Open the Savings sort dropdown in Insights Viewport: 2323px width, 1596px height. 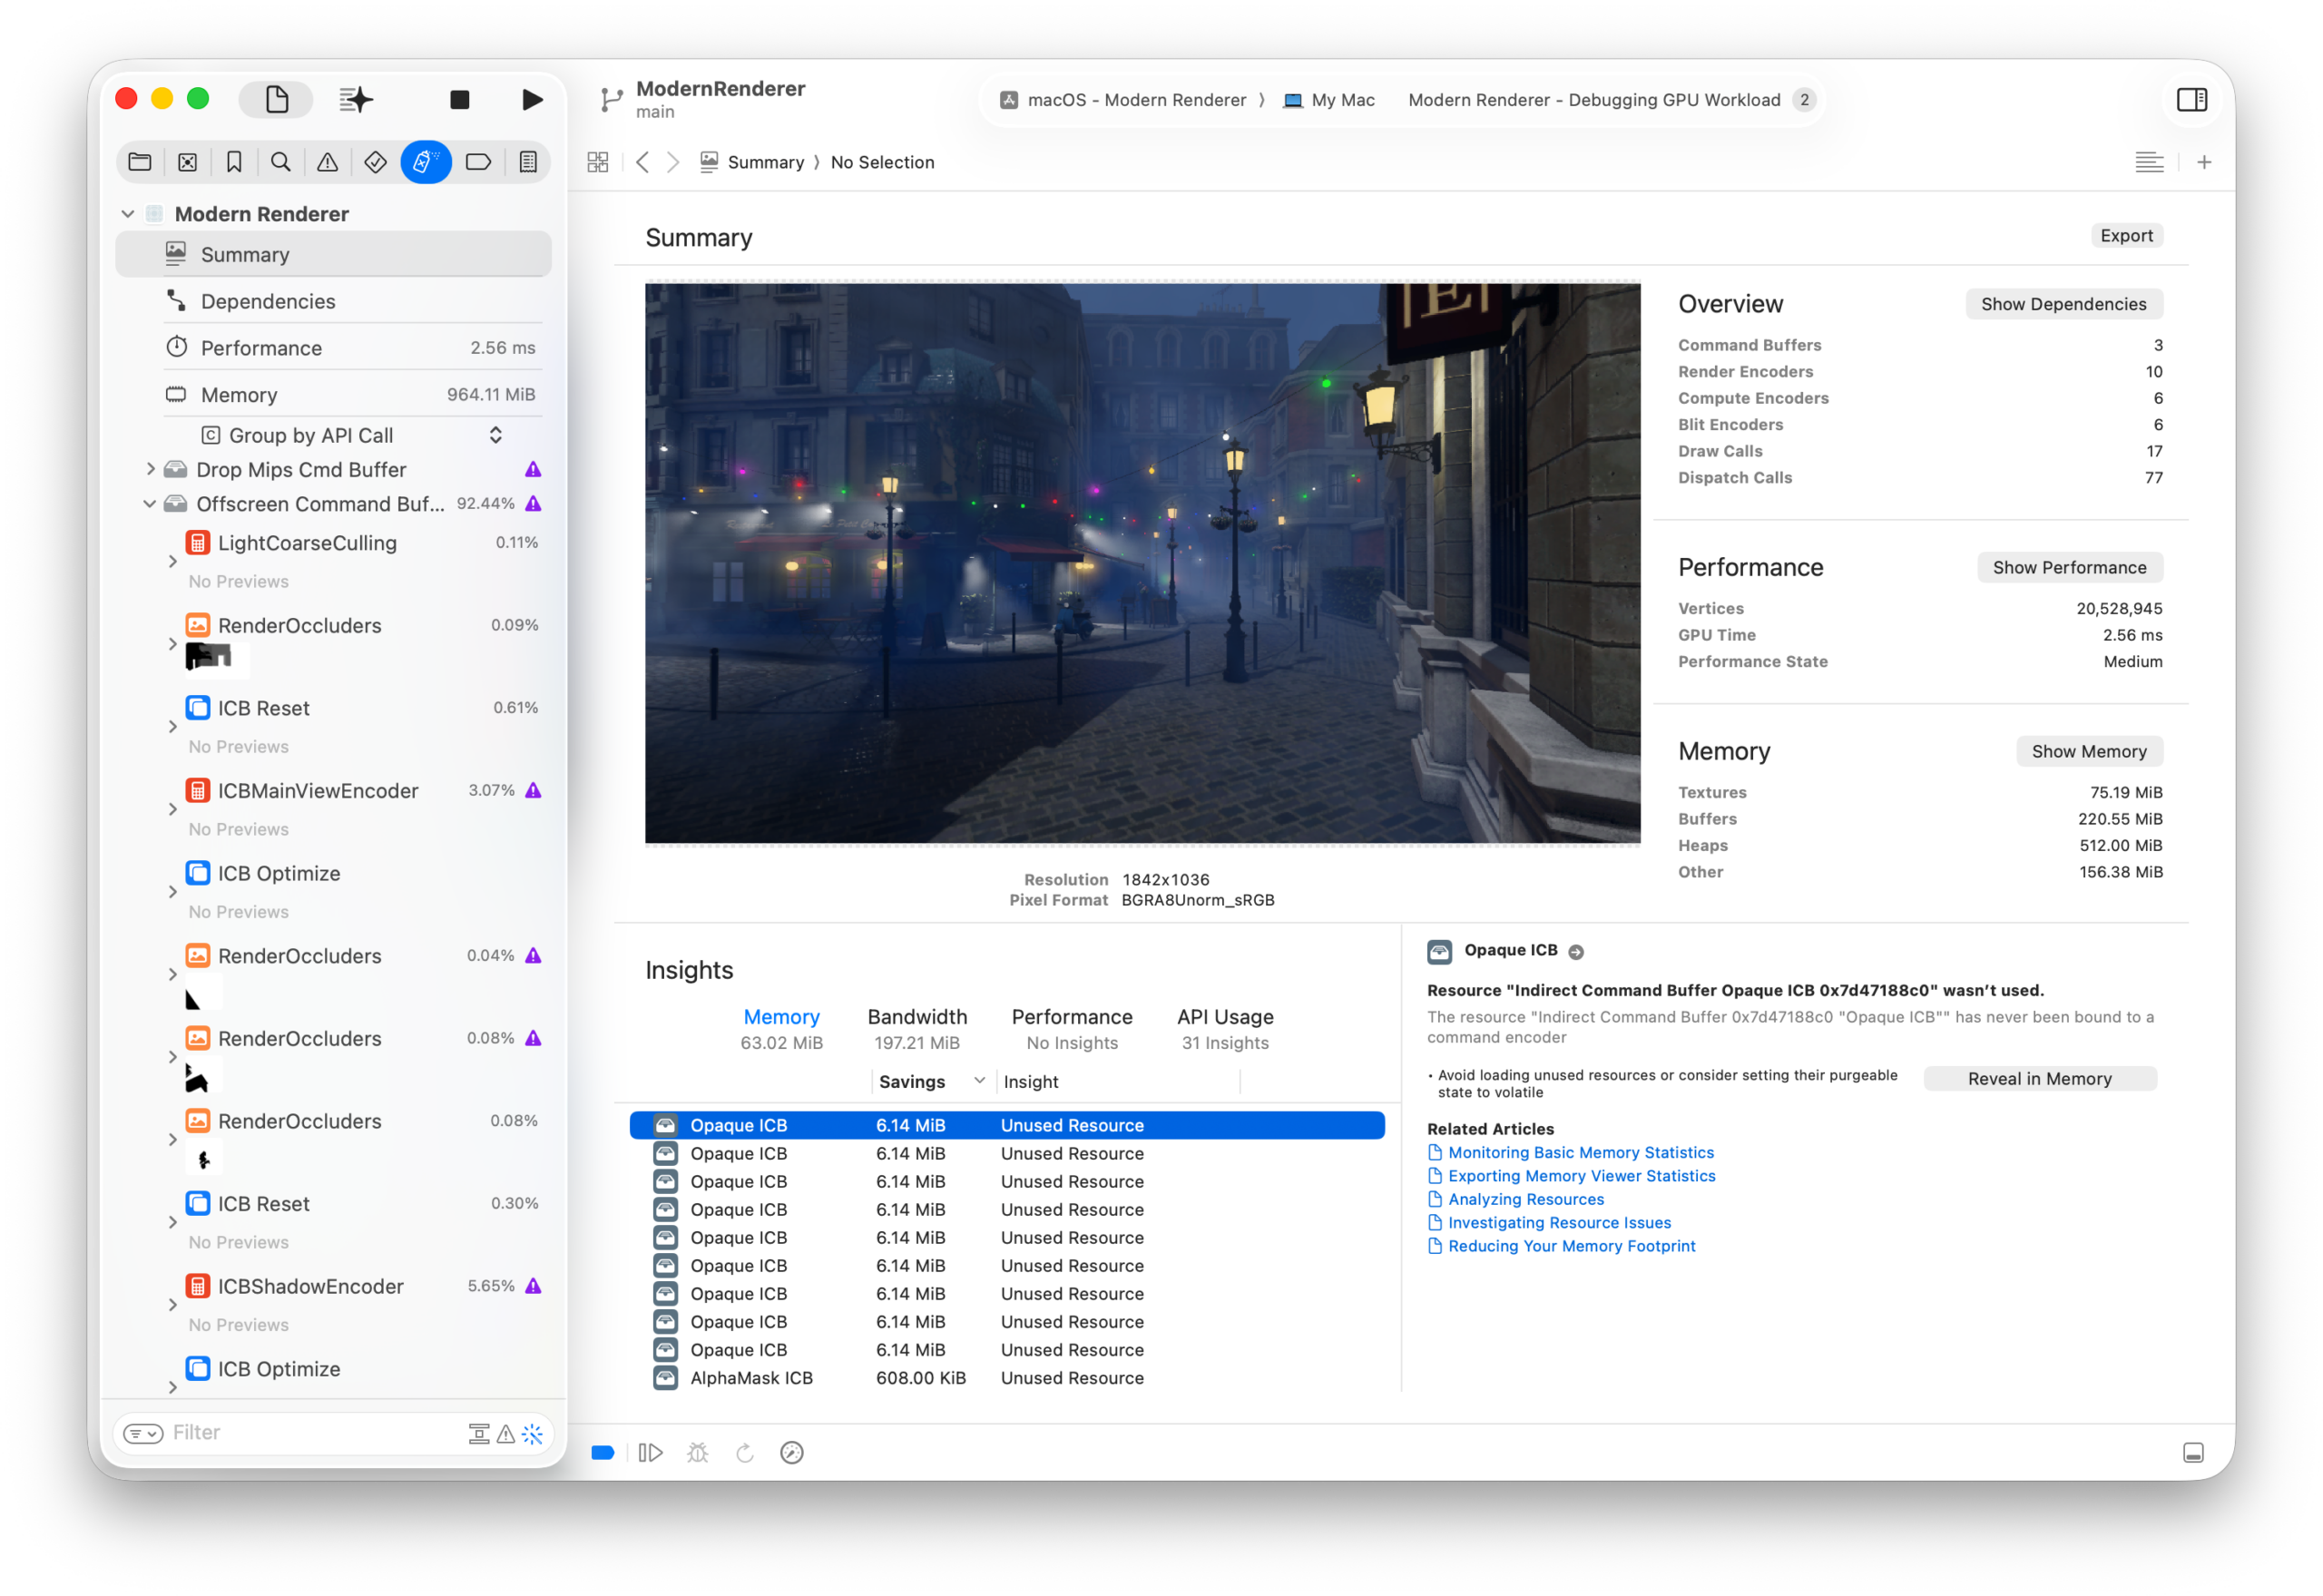[931, 1081]
